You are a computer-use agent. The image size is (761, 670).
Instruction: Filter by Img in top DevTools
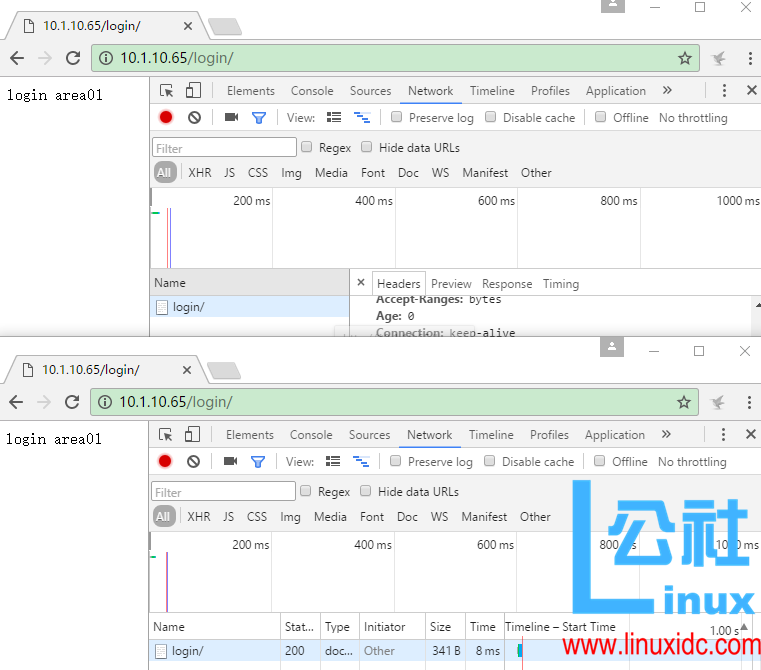point(291,173)
